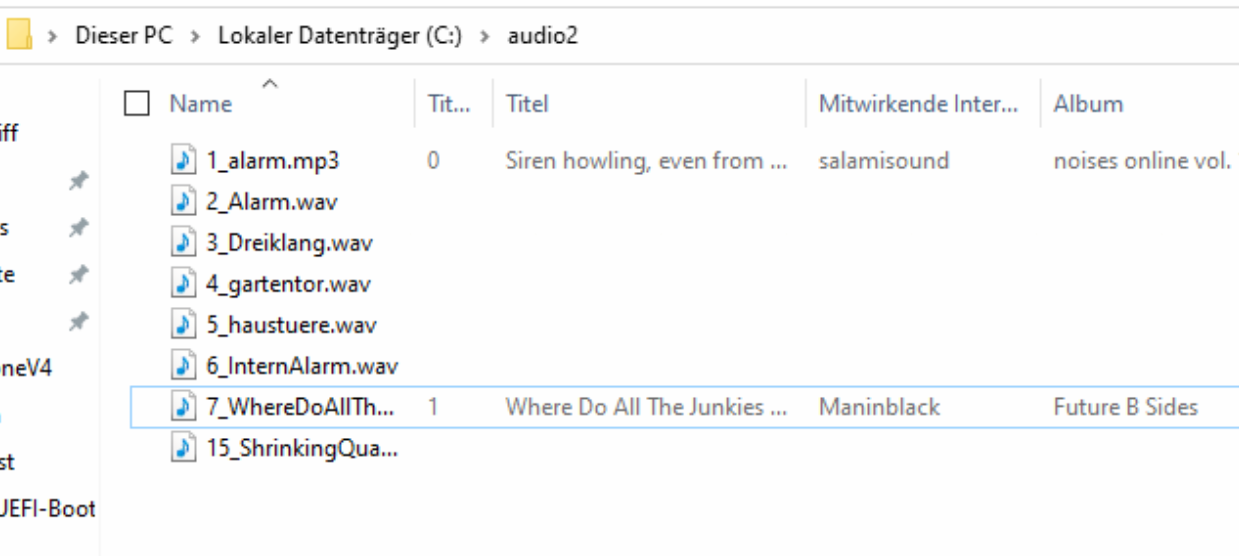Expand chevron after Lokaler Datenträger (C:)
Viewport: 1239px width, 556px height.
coord(485,37)
